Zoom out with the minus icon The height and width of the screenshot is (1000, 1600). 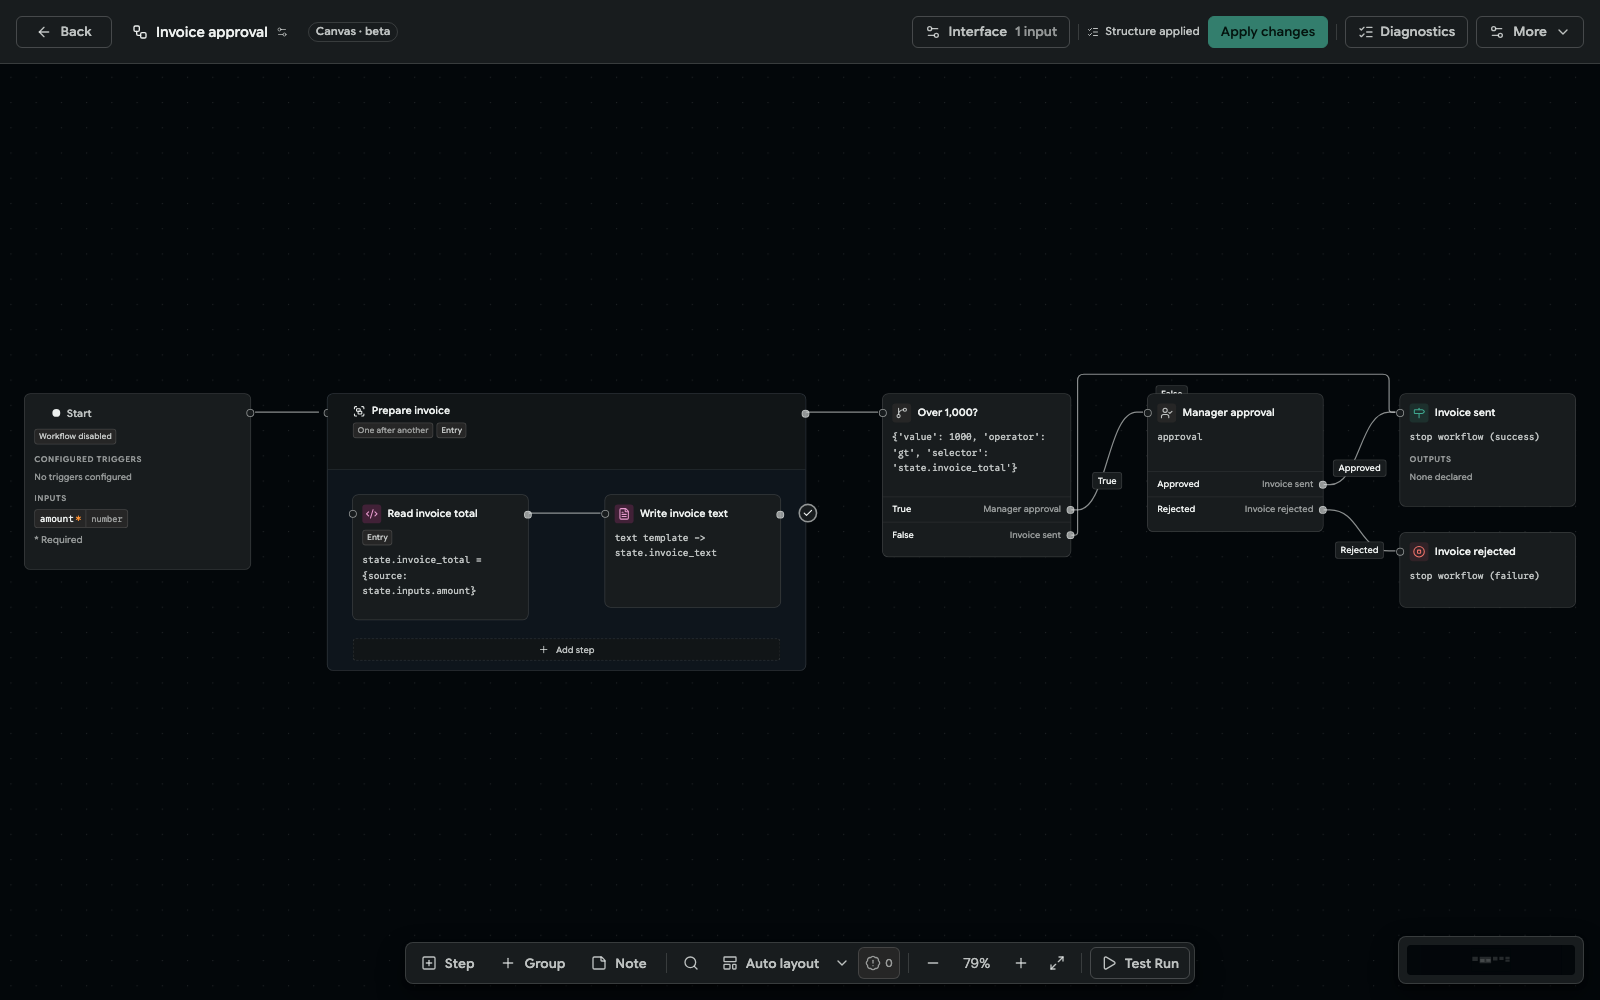pyautogui.click(x=933, y=964)
